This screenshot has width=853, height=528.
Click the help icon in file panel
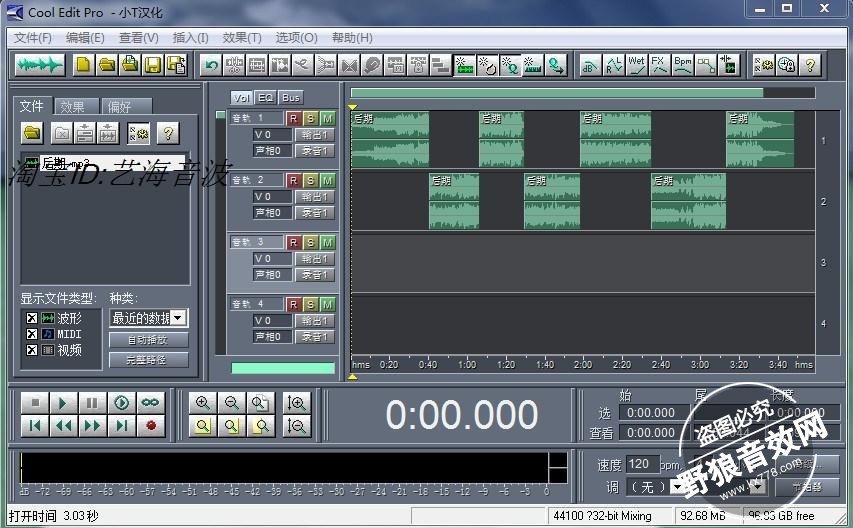(168, 133)
